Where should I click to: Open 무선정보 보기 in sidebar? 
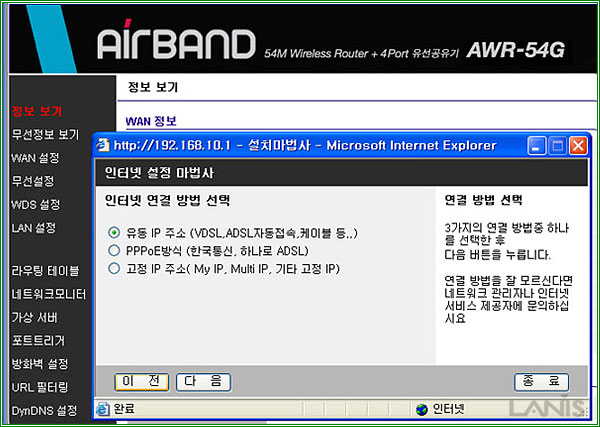pos(45,134)
